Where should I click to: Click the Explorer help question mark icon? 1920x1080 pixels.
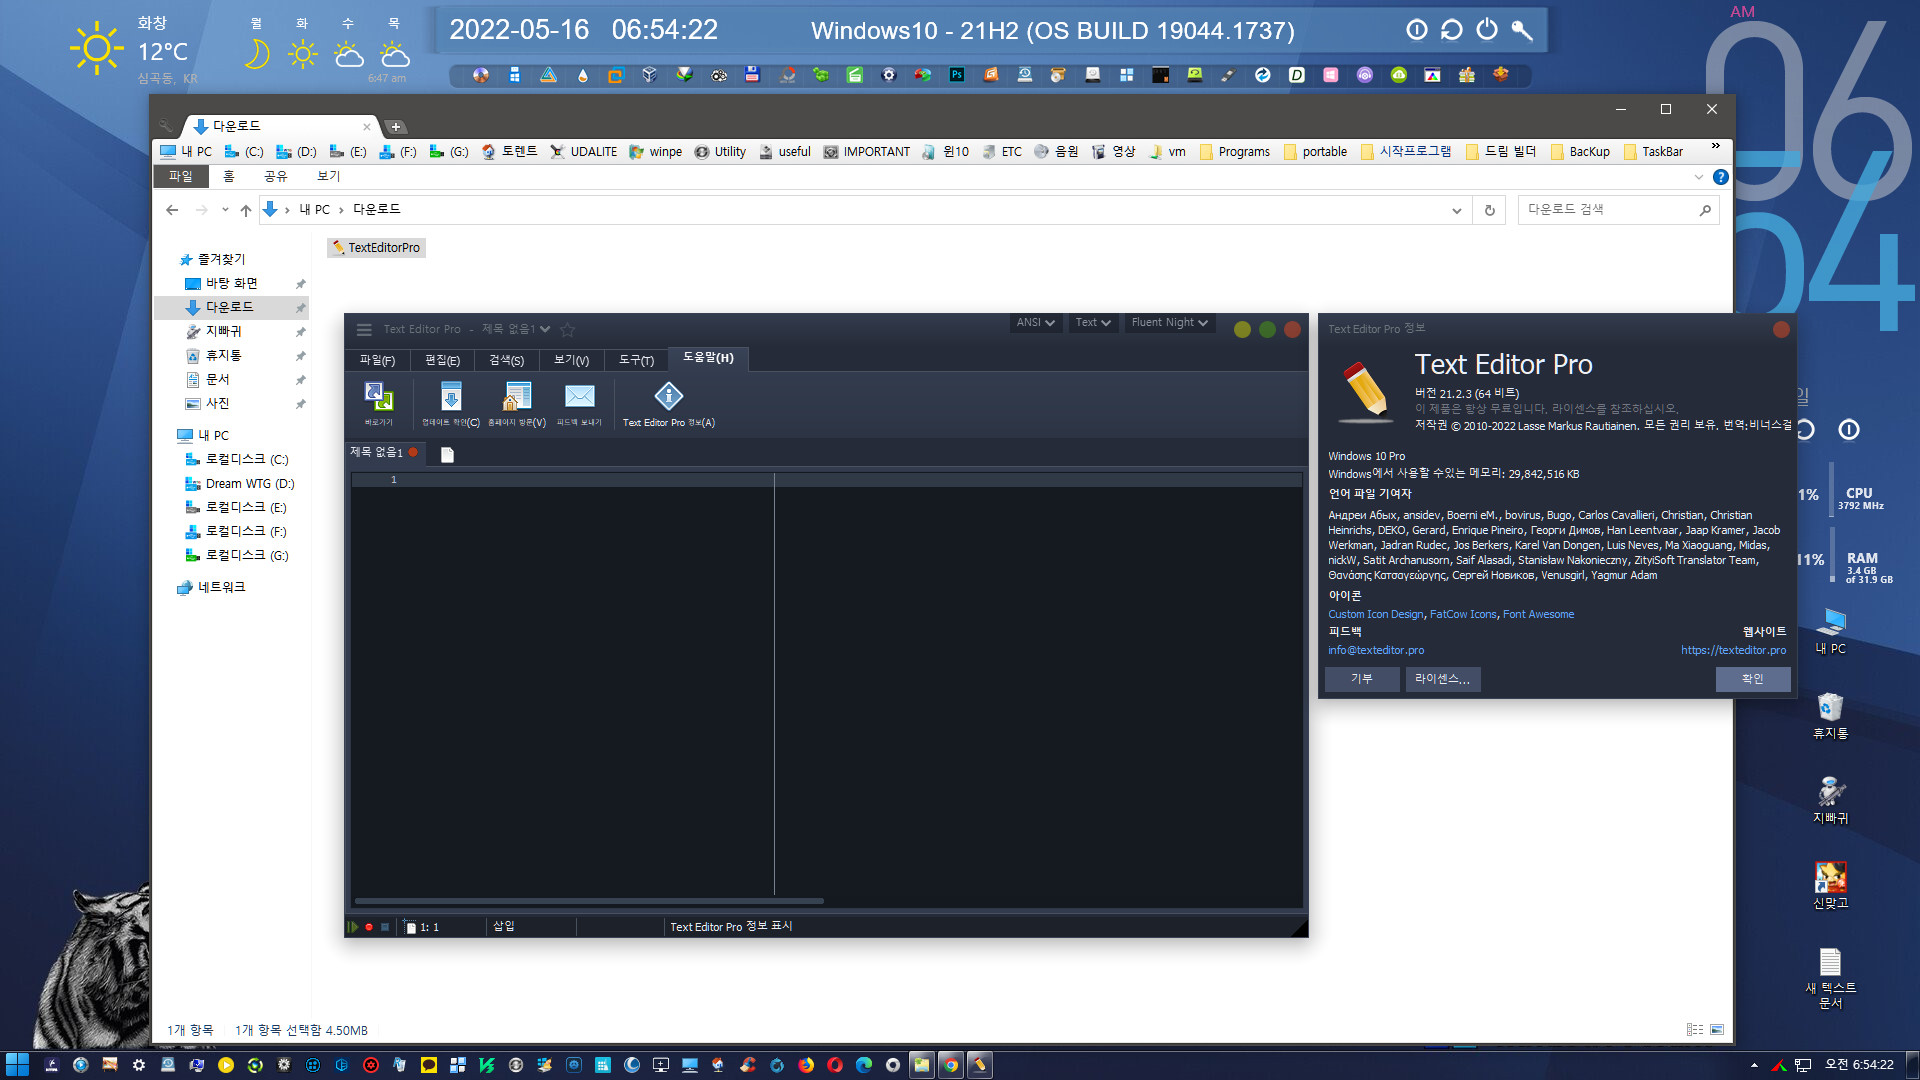coord(1720,177)
